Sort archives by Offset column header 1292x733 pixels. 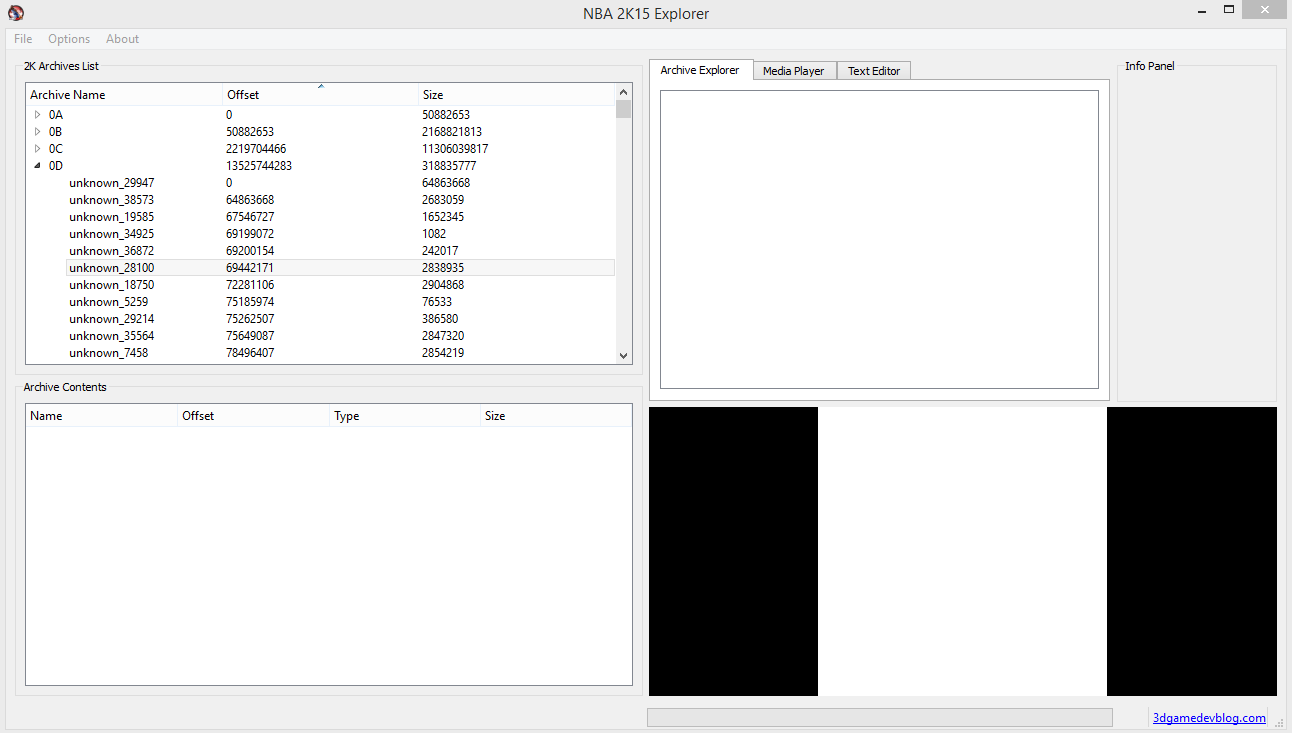[x=320, y=95]
